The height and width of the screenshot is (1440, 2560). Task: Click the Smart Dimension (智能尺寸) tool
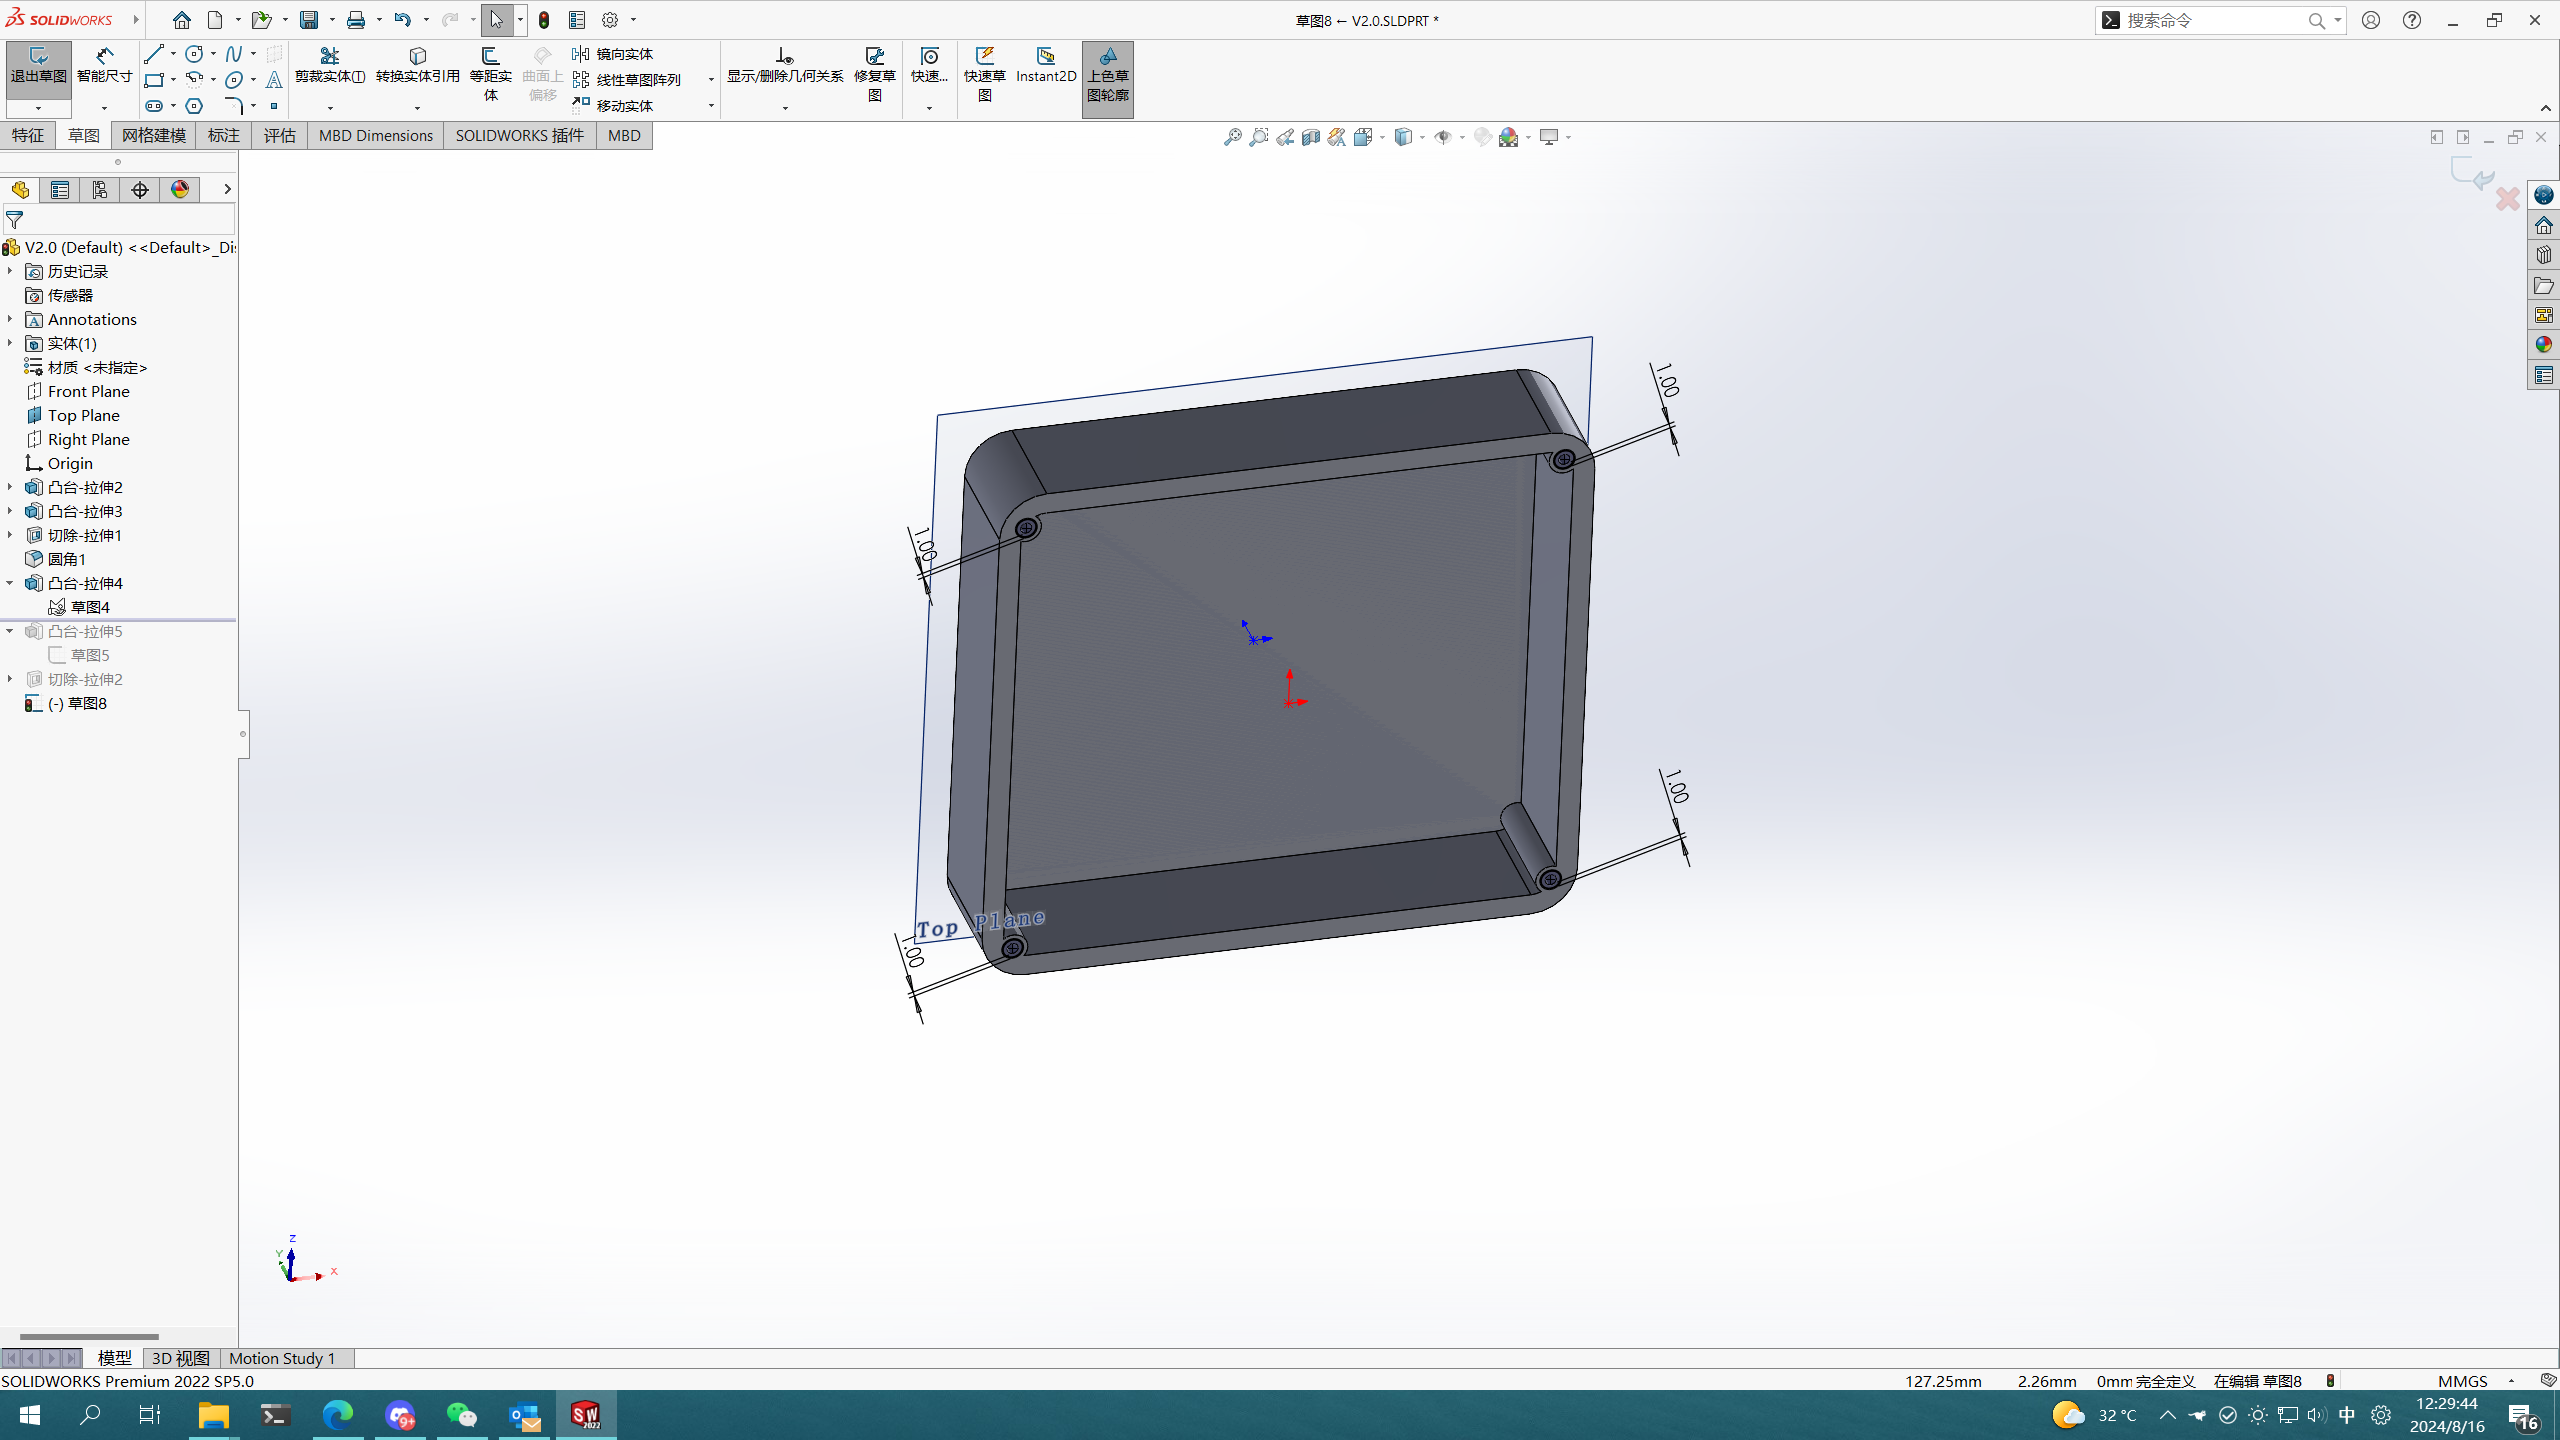coord(104,64)
